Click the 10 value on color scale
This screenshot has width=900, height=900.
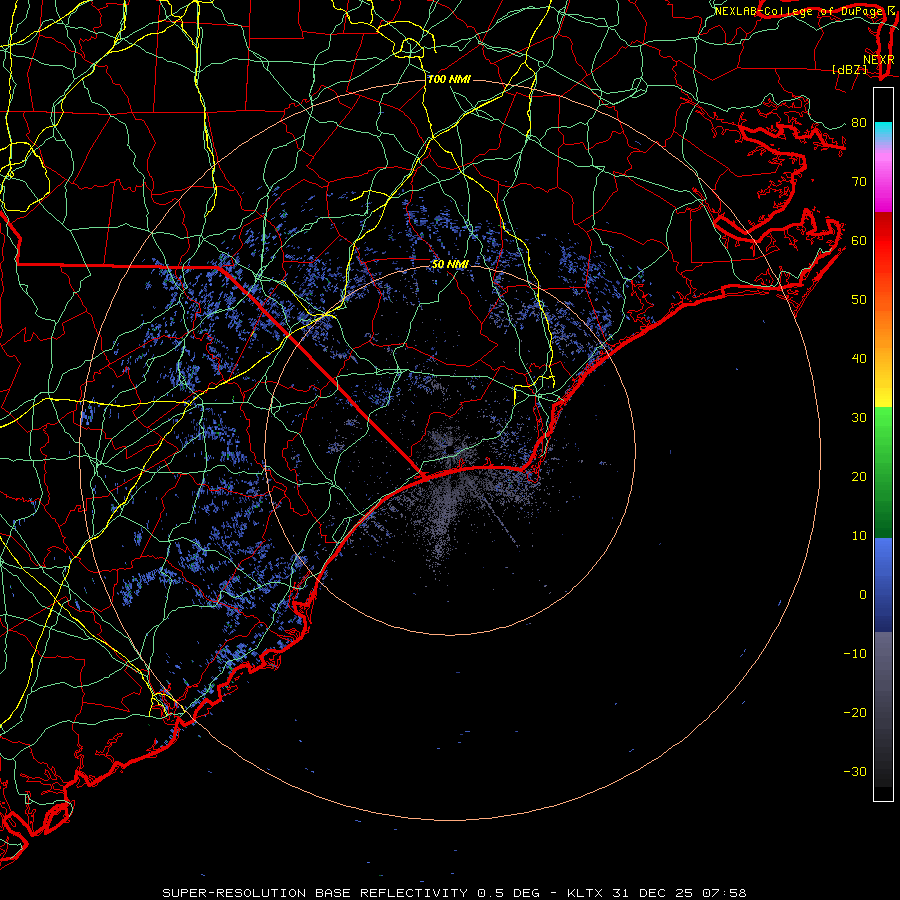(x=859, y=536)
